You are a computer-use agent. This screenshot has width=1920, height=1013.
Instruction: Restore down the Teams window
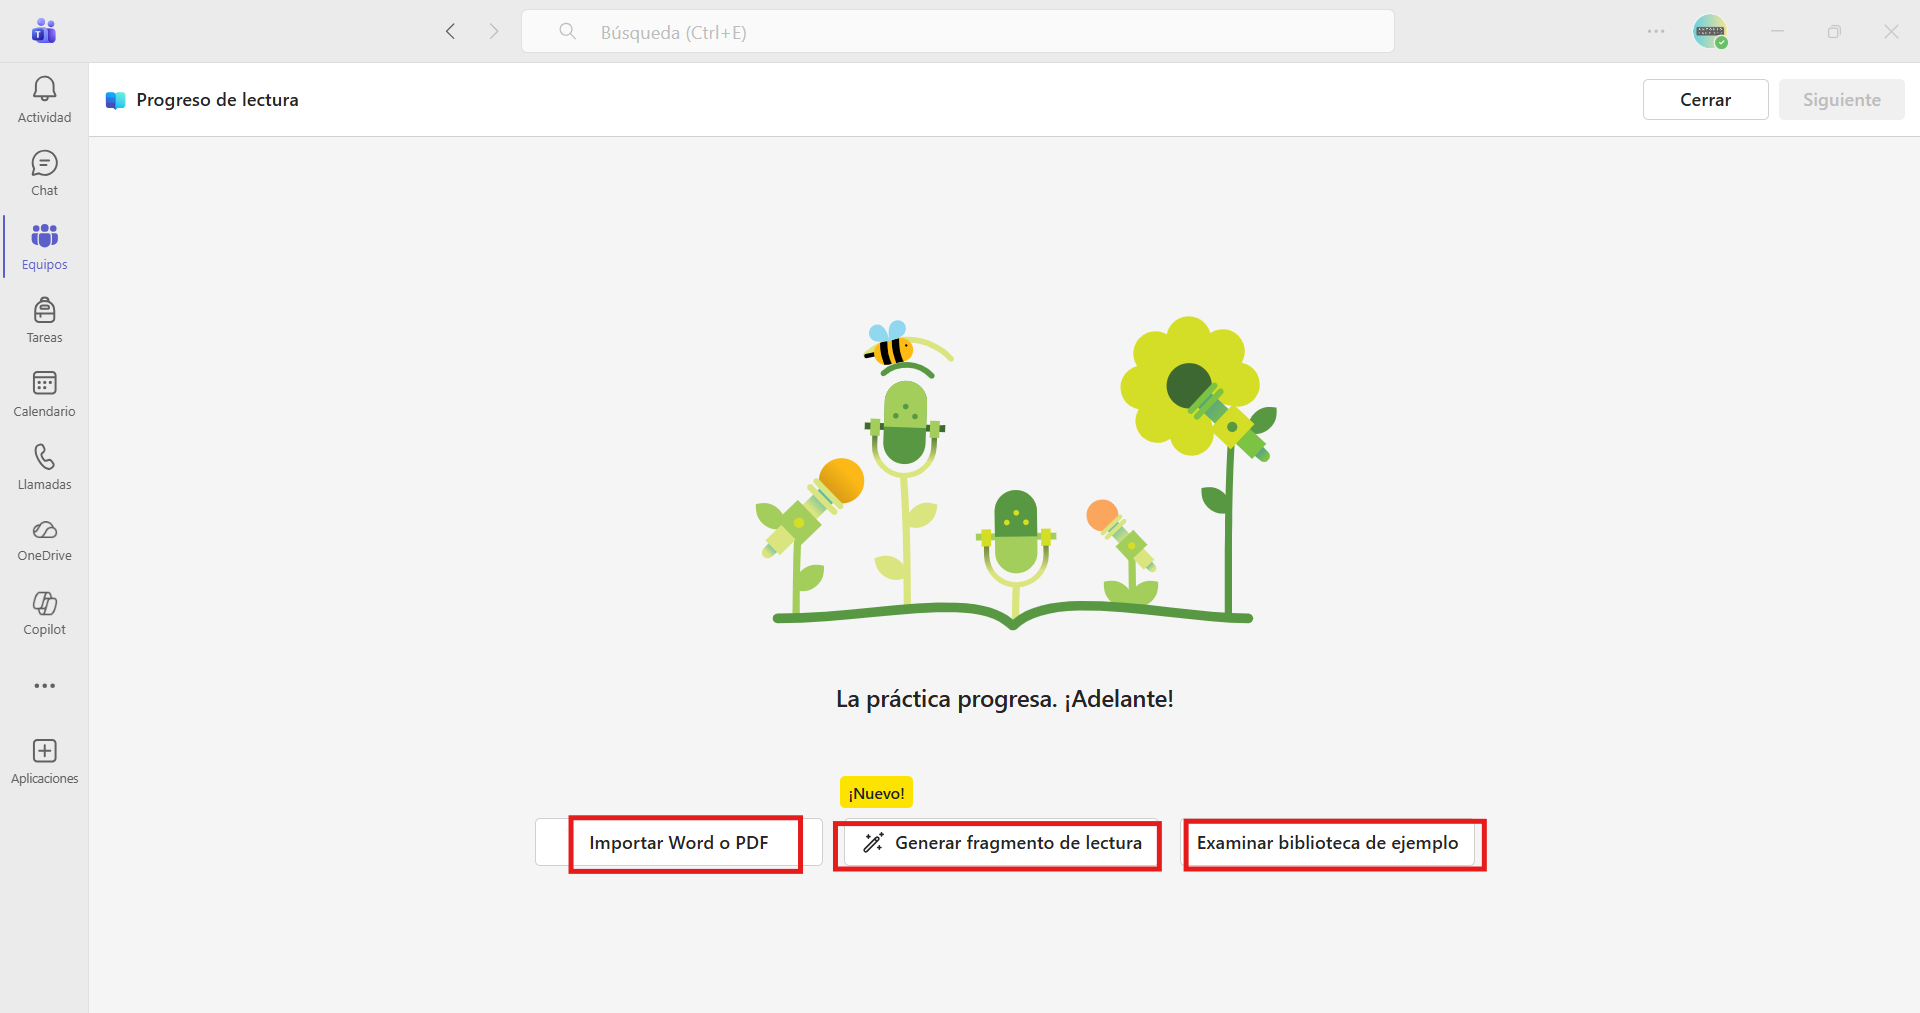1834,31
